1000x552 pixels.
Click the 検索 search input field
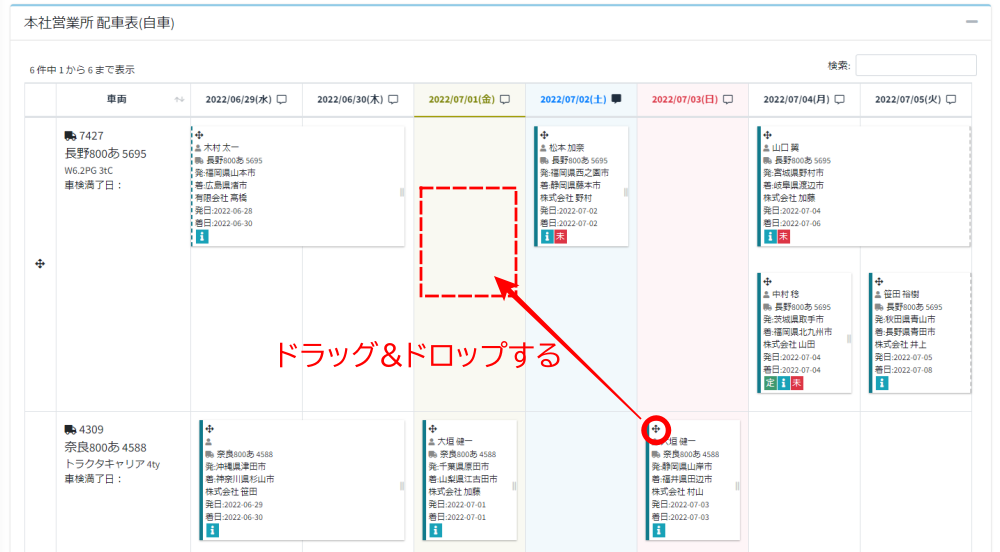(x=915, y=65)
